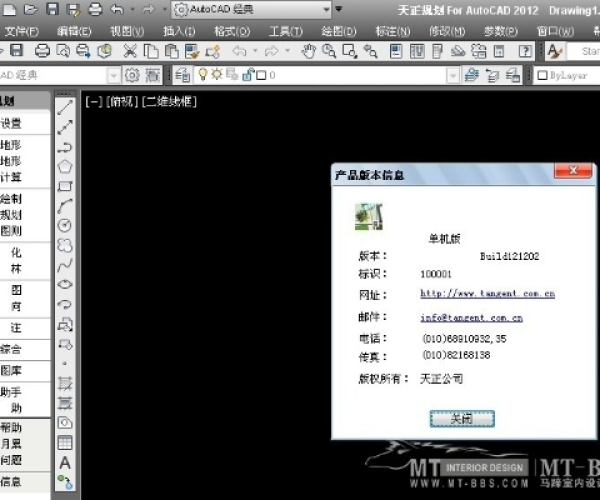Open Plot Preview

(x=63, y=51)
